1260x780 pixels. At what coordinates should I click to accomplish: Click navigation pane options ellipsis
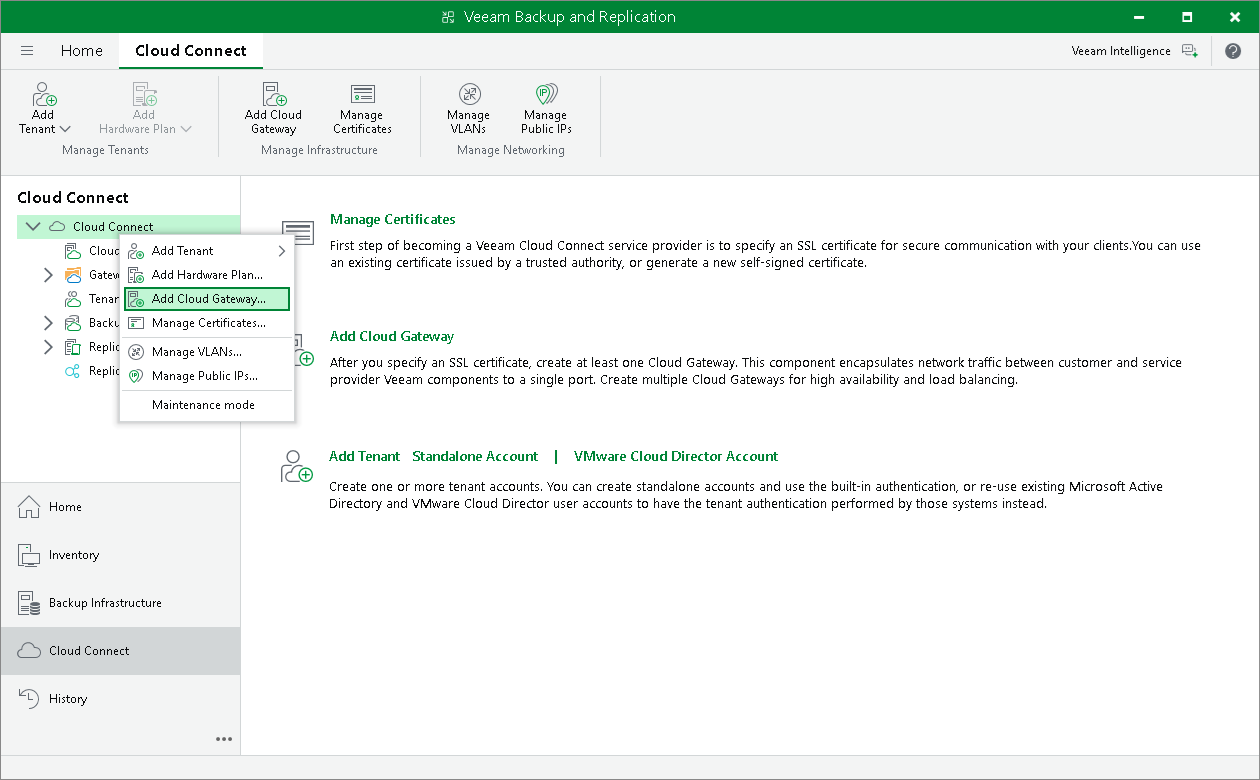224,739
